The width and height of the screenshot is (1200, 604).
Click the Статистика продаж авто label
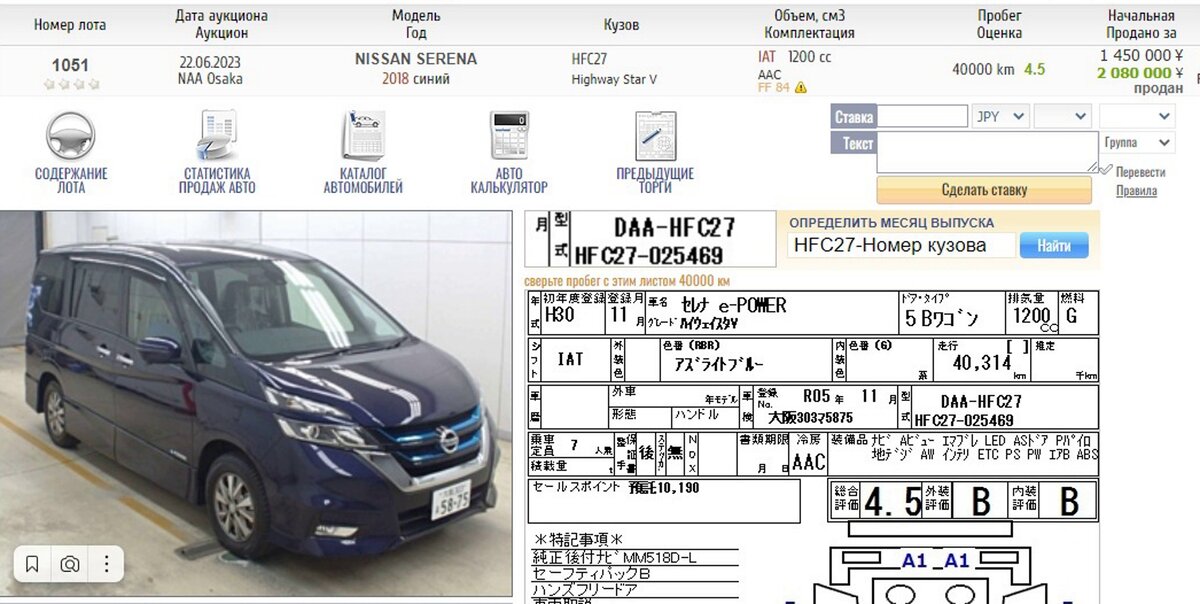tap(217, 180)
